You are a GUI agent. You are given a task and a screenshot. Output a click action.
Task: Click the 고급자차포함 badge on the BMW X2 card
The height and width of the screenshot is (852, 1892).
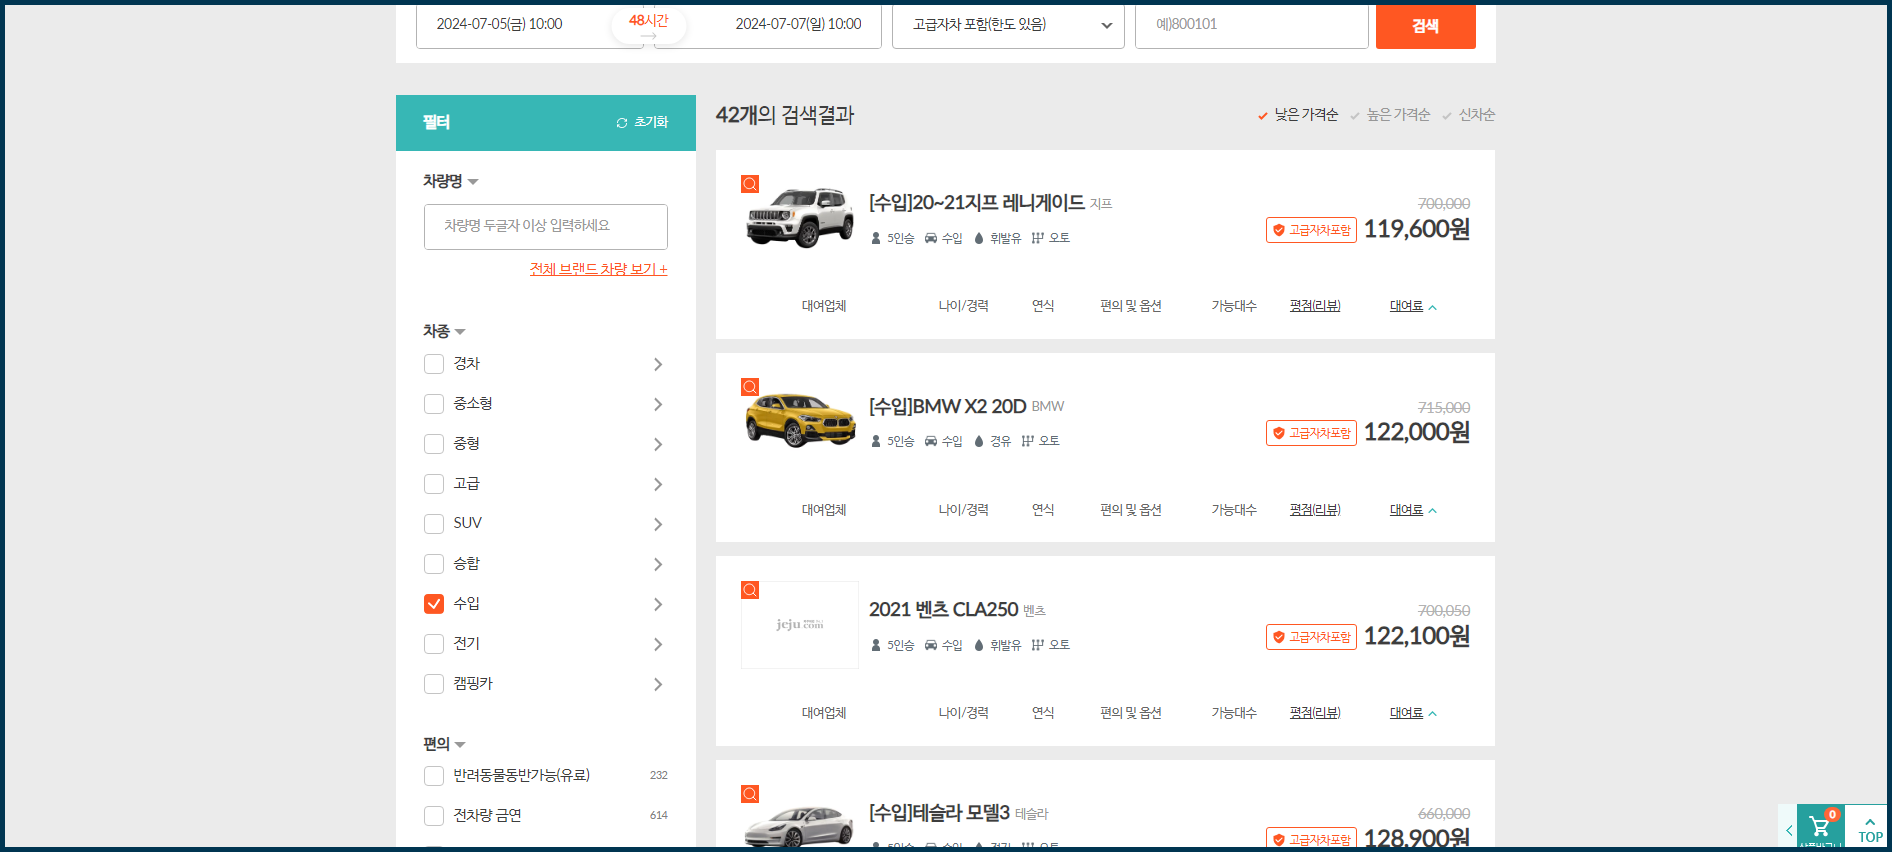(x=1311, y=433)
